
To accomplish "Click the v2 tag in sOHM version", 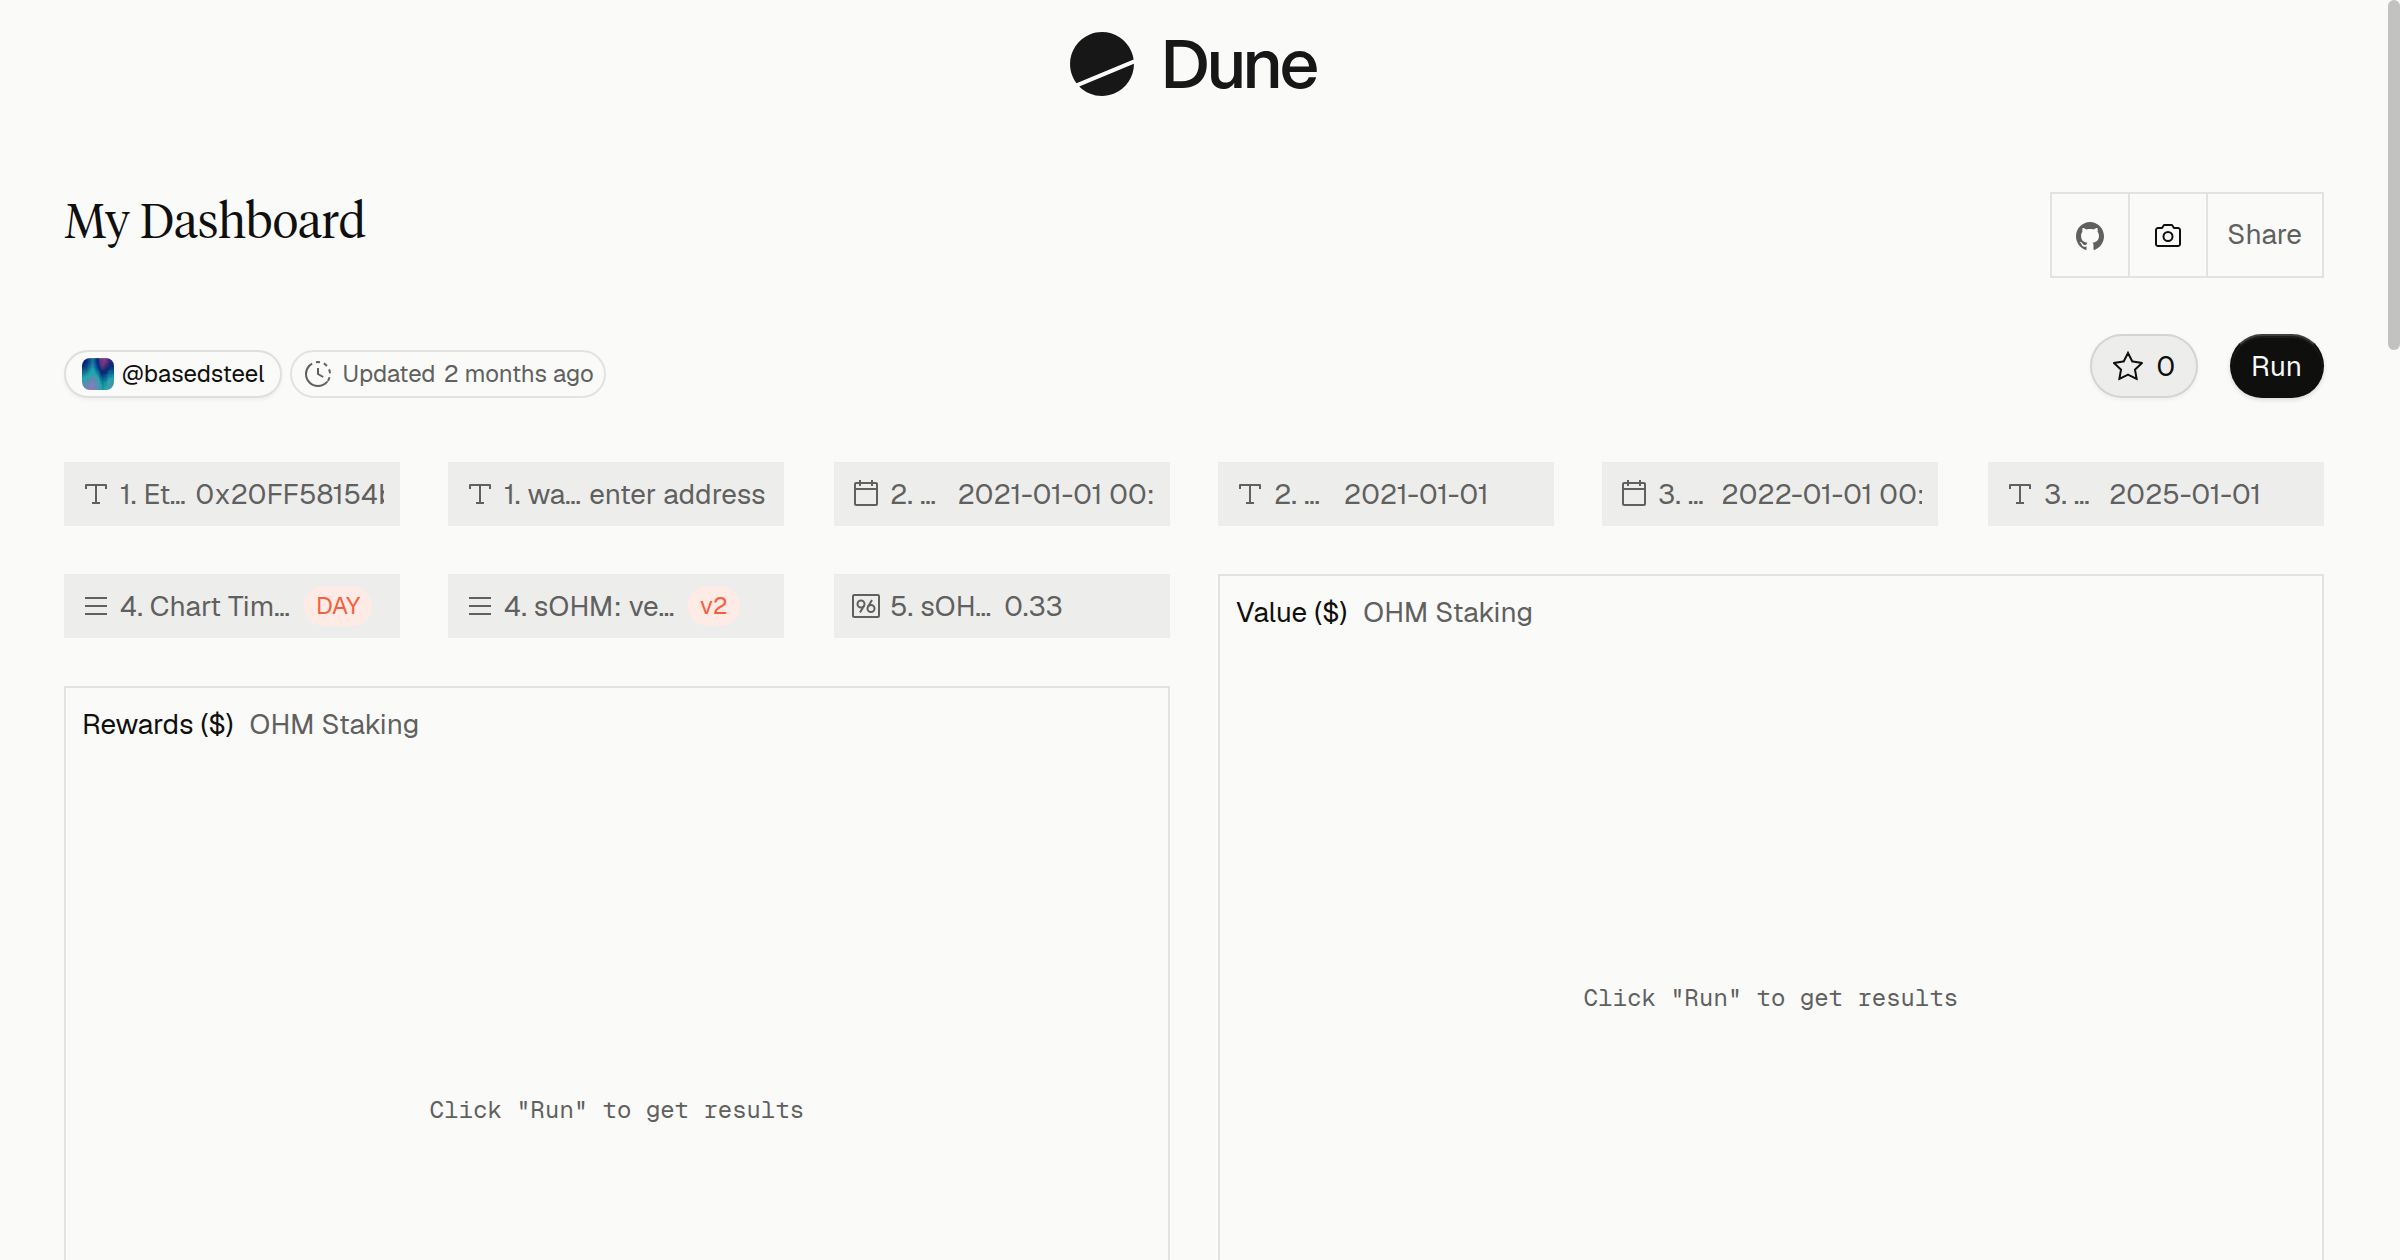I will tap(713, 606).
